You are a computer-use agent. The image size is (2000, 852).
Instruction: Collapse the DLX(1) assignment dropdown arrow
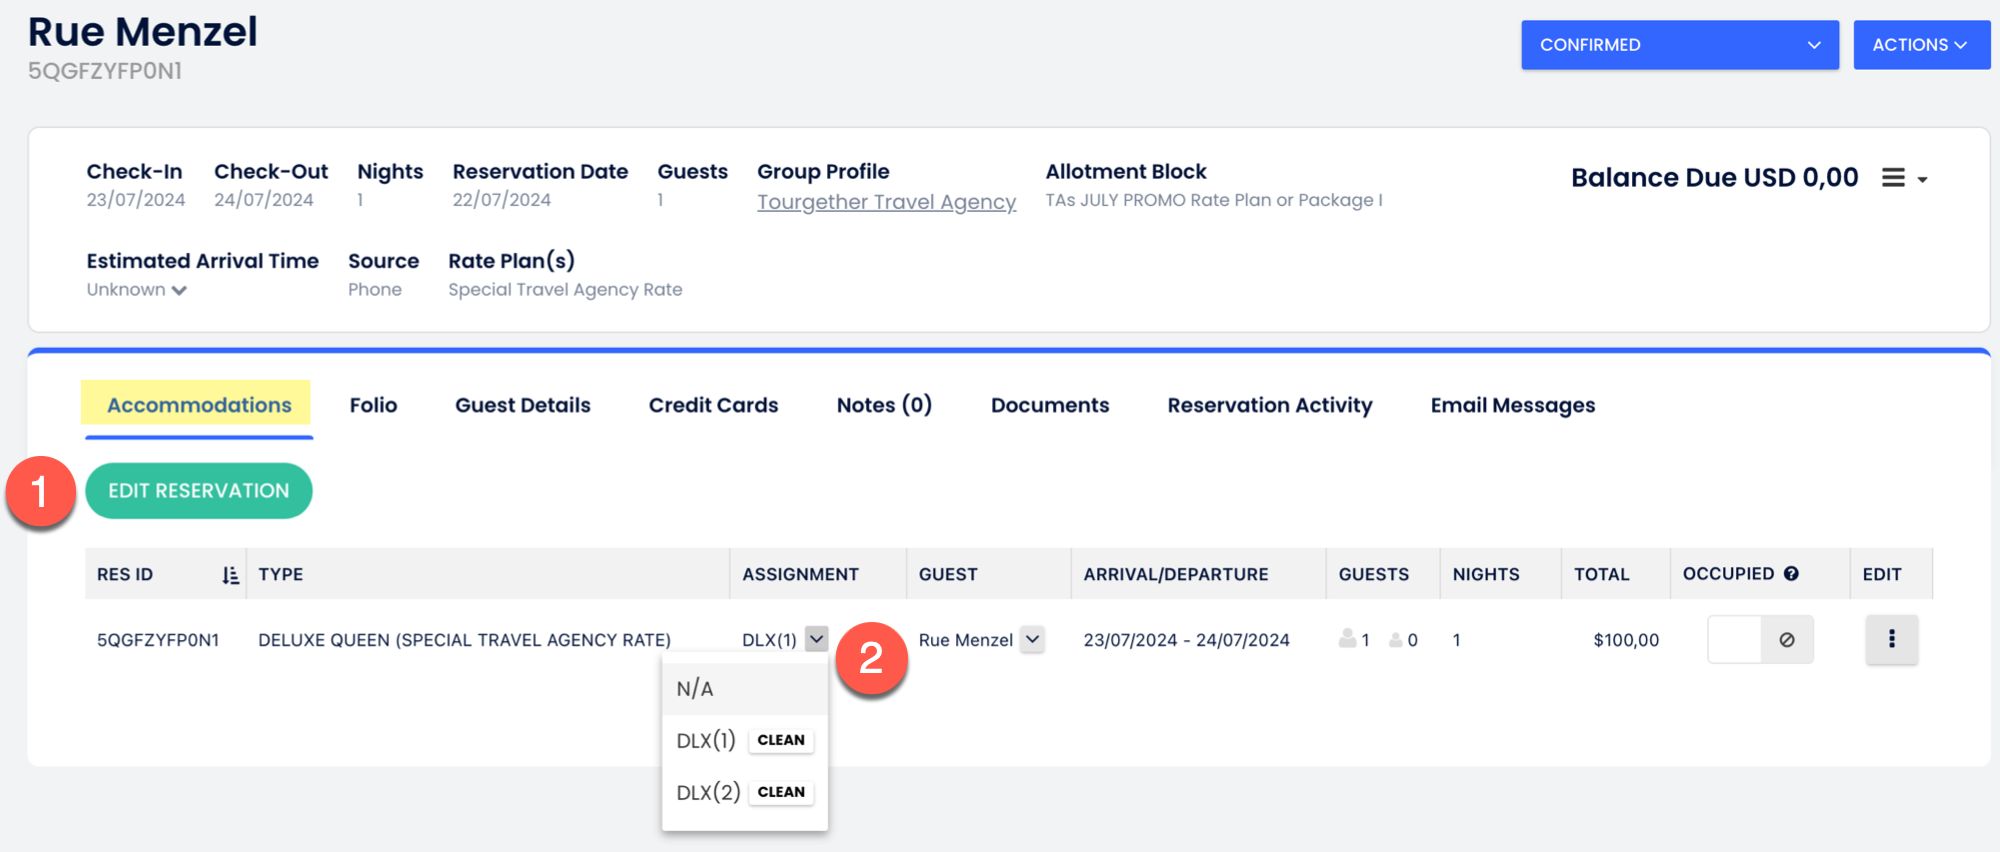817,639
